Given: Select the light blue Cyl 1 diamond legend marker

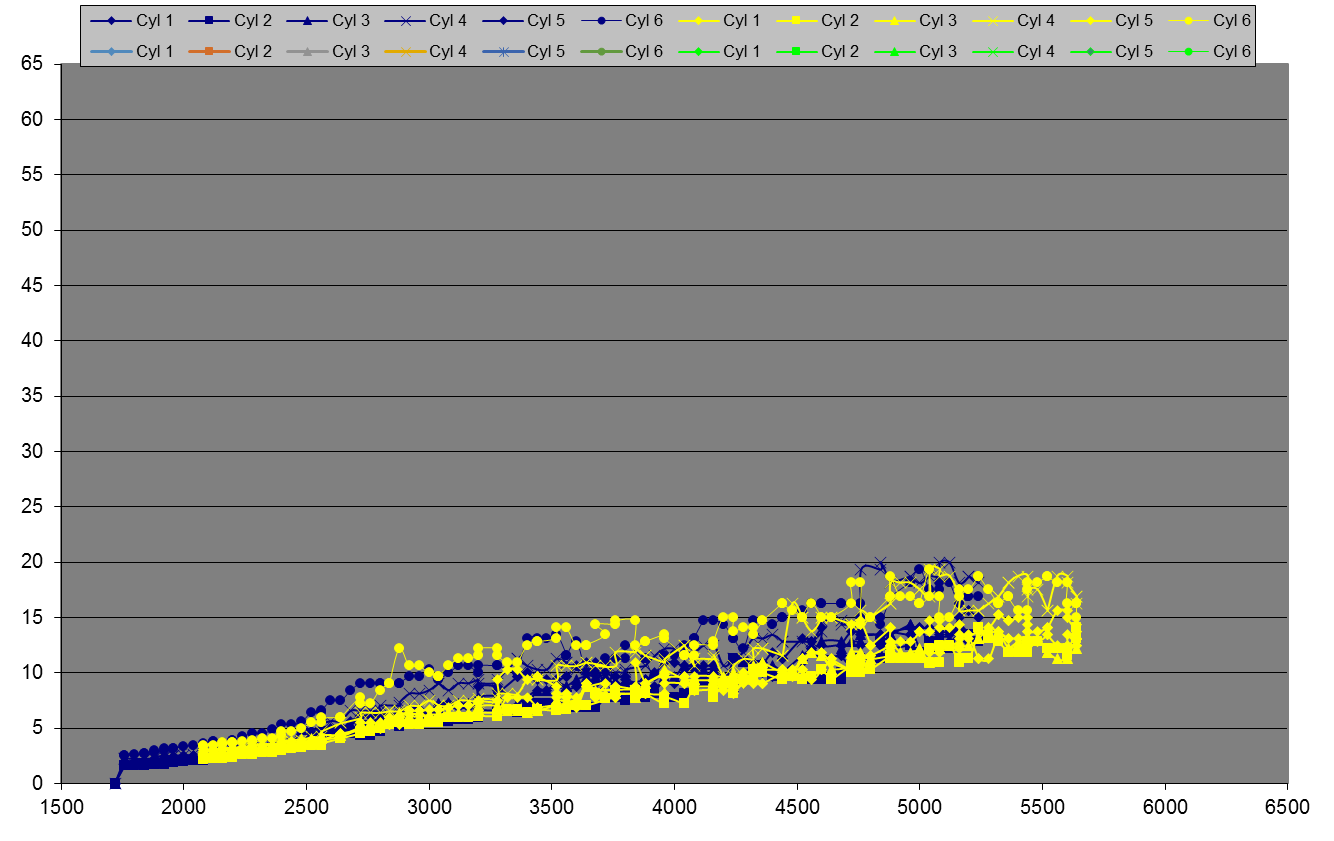Looking at the screenshot, I should pyautogui.click(x=112, y=51).
